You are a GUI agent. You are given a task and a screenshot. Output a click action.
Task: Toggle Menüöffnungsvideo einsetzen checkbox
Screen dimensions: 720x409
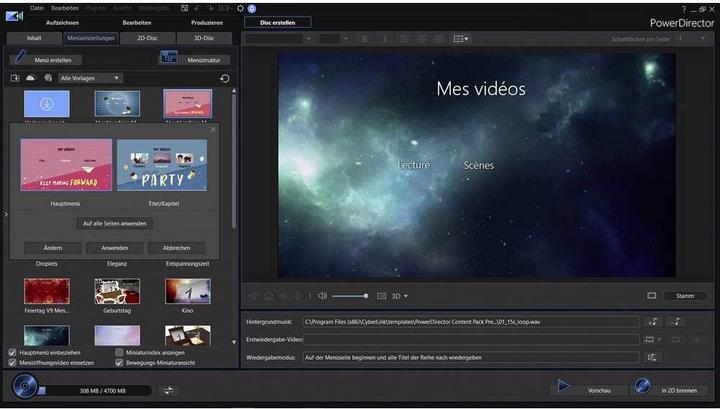(12, 363)
